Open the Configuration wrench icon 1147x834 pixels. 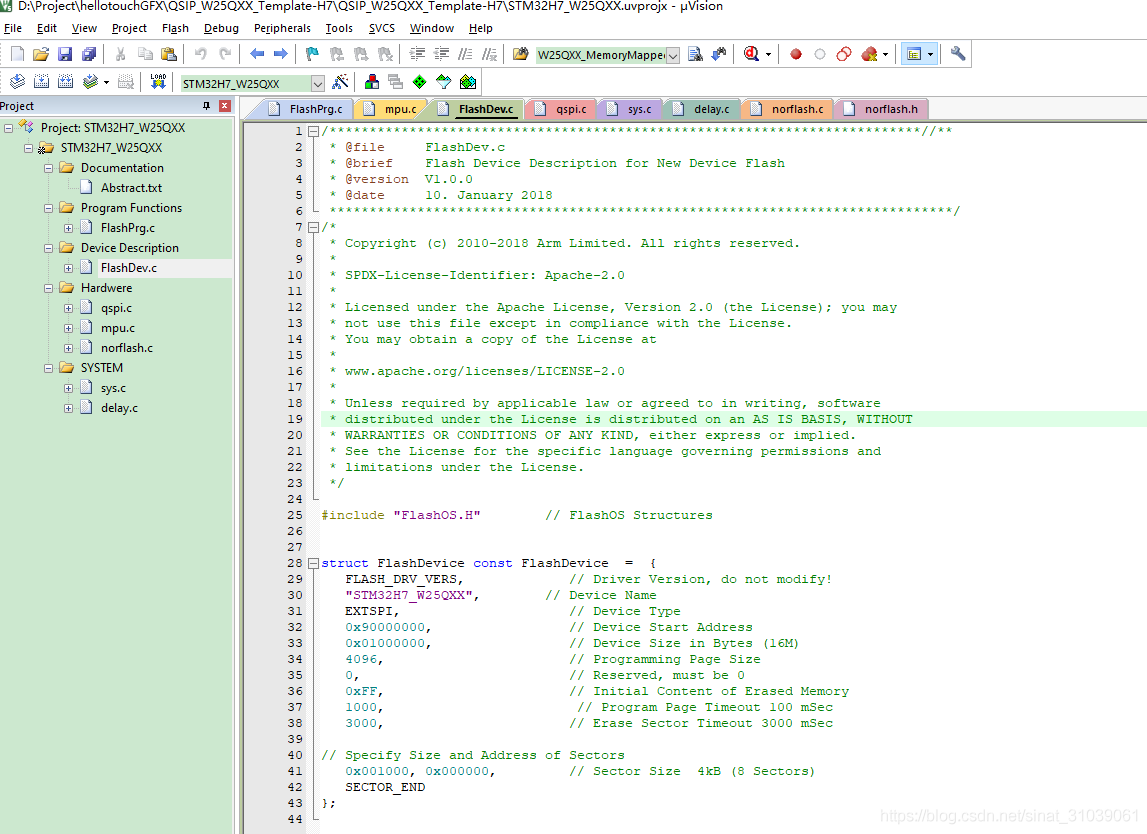click(958, 53)
